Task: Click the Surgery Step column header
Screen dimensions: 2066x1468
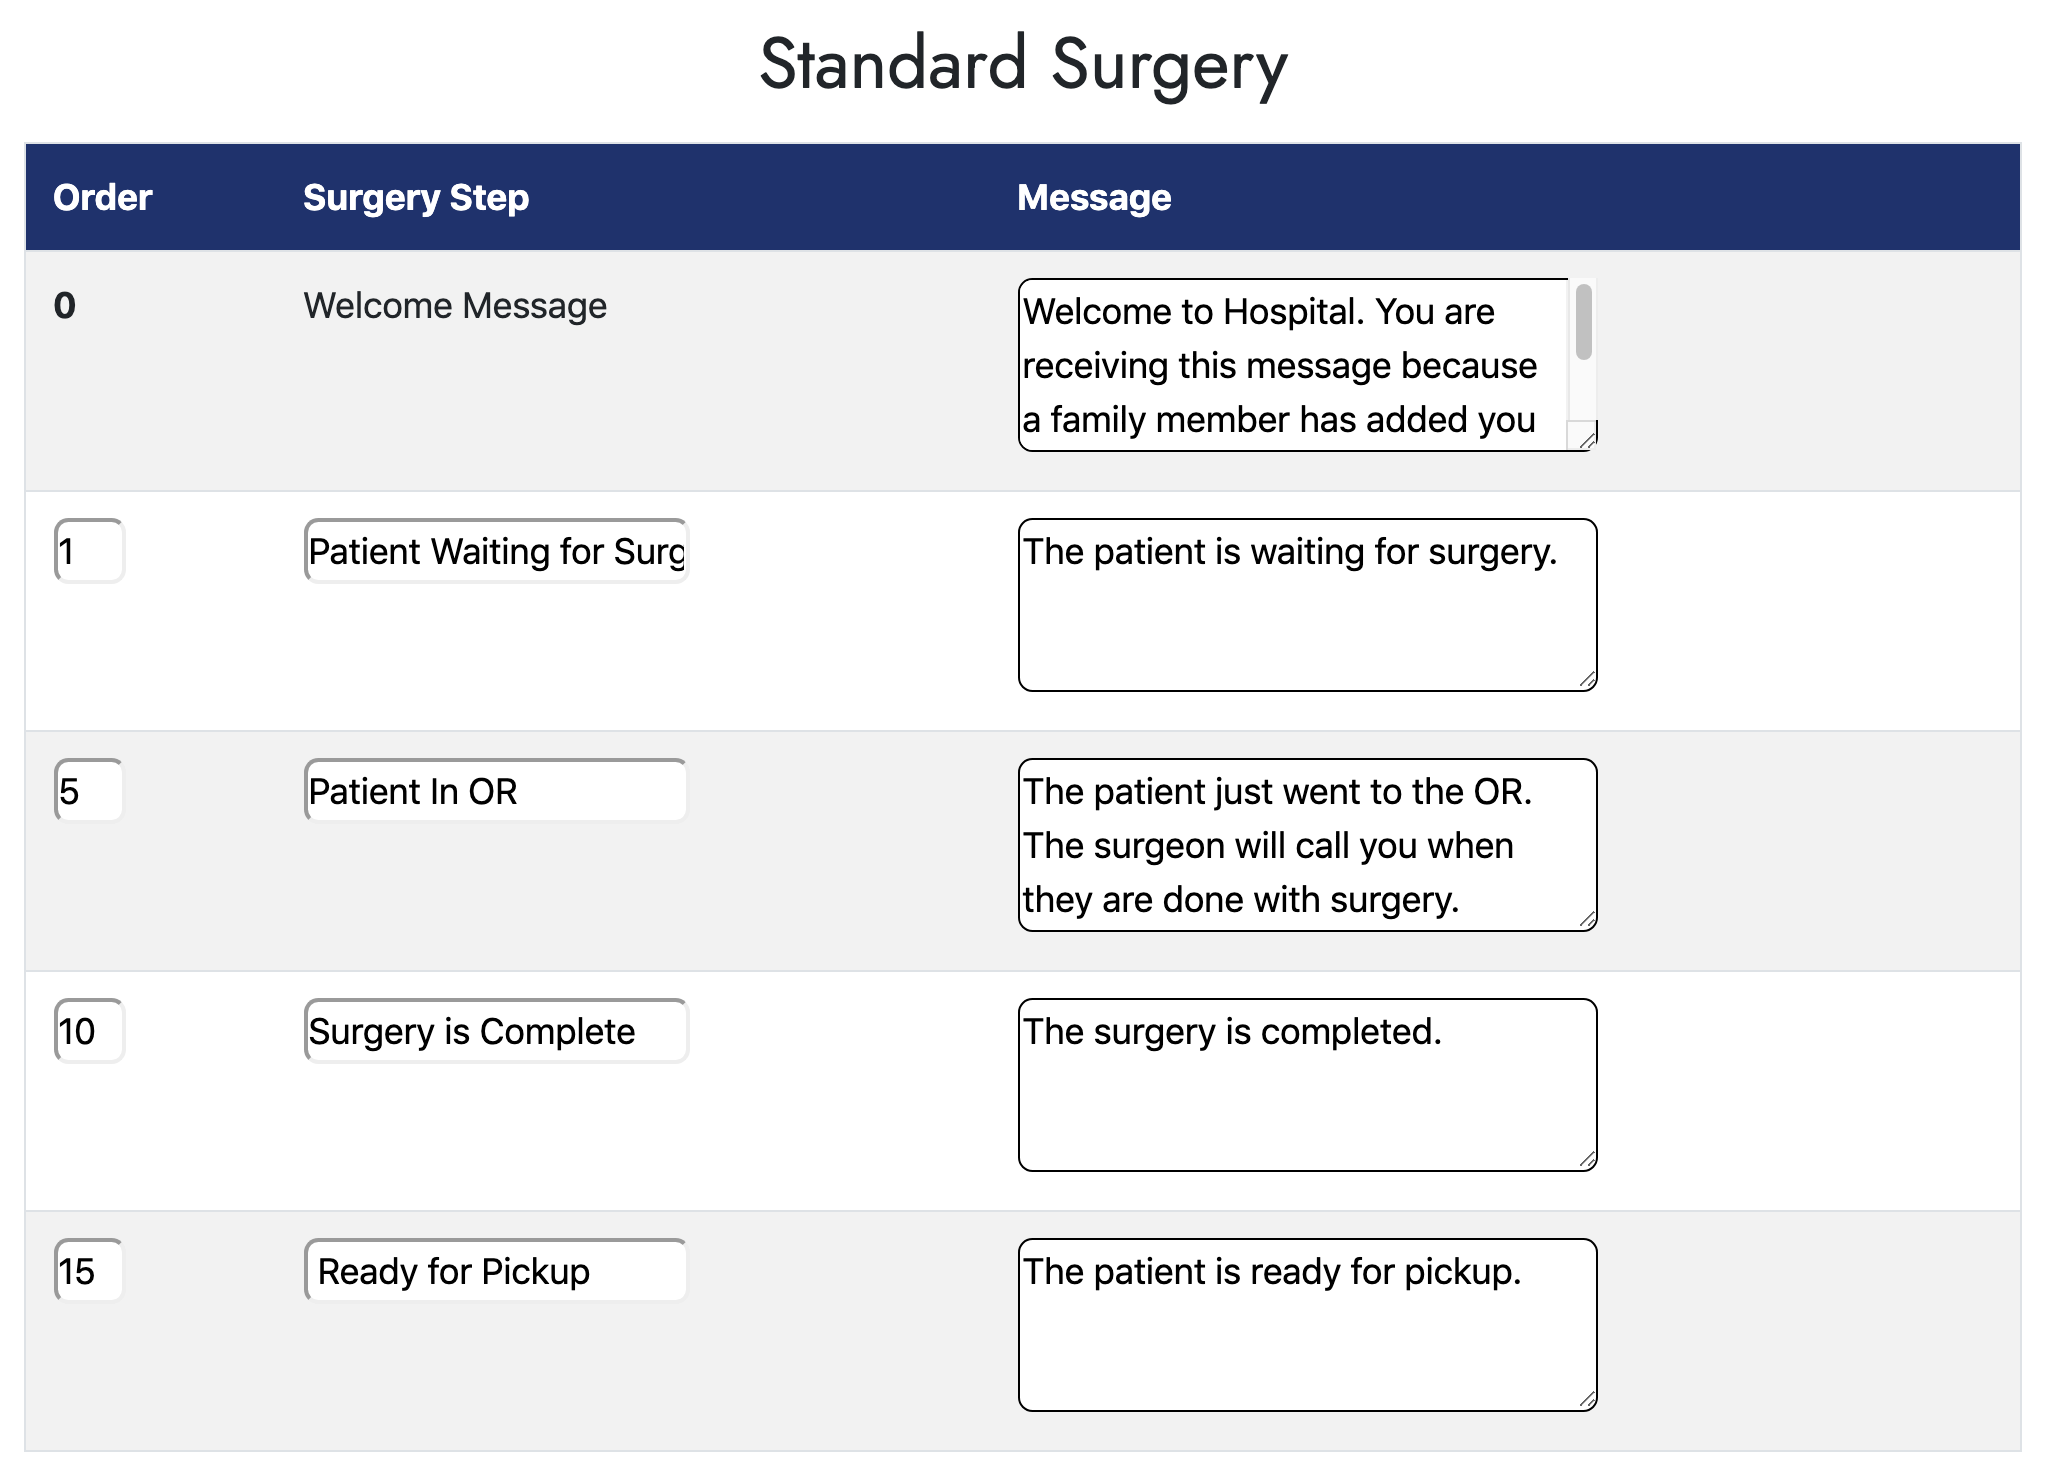Action: click(x=416, y=198)
